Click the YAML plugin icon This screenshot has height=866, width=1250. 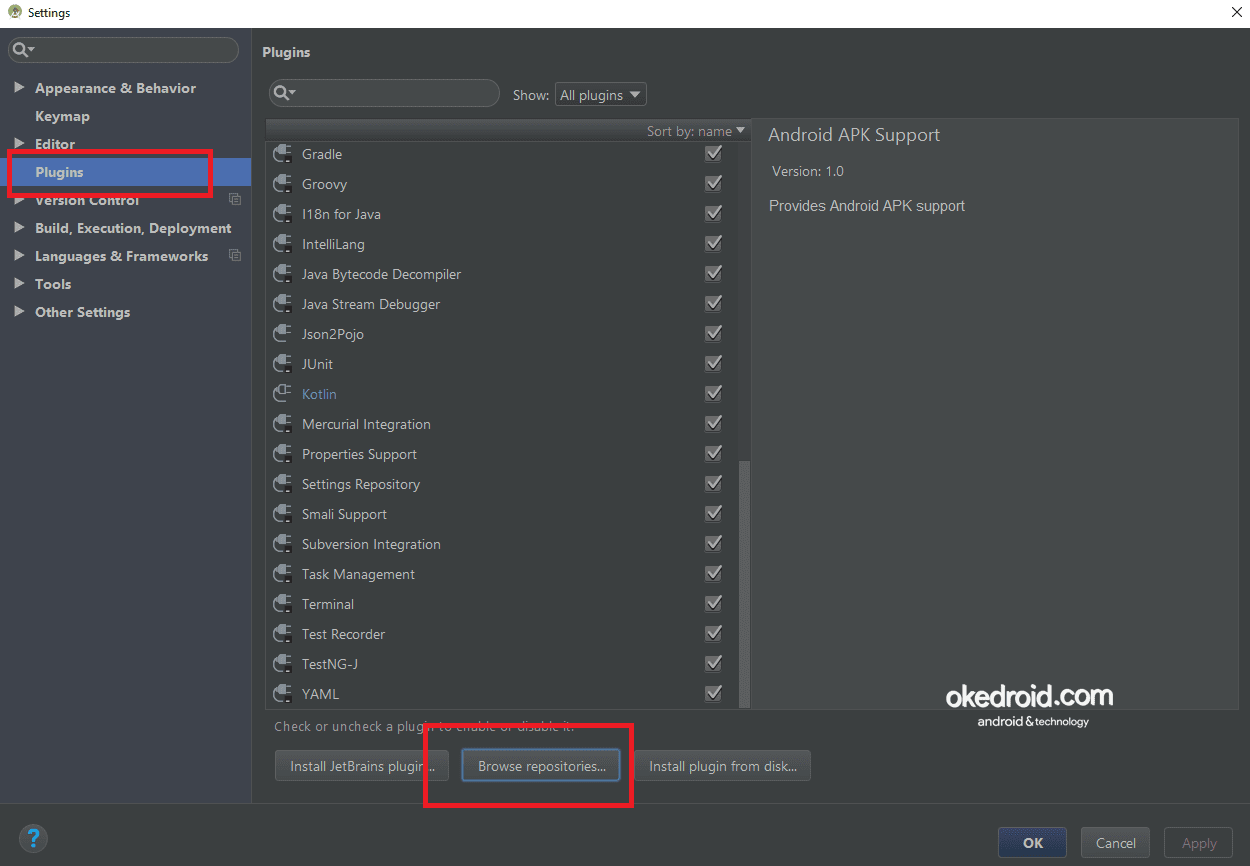coord(283,693)
